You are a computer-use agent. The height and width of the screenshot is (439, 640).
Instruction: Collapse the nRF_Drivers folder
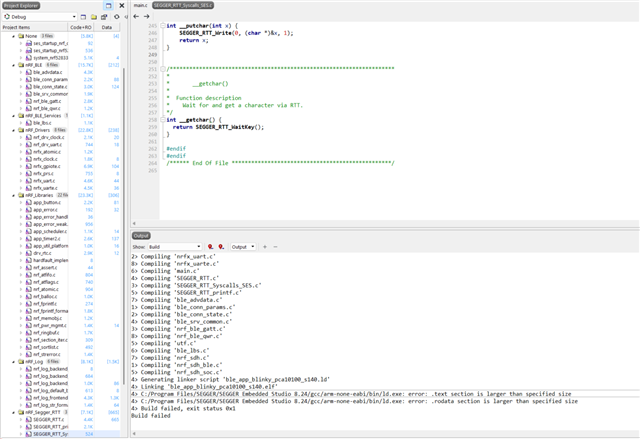click(14, 130)
